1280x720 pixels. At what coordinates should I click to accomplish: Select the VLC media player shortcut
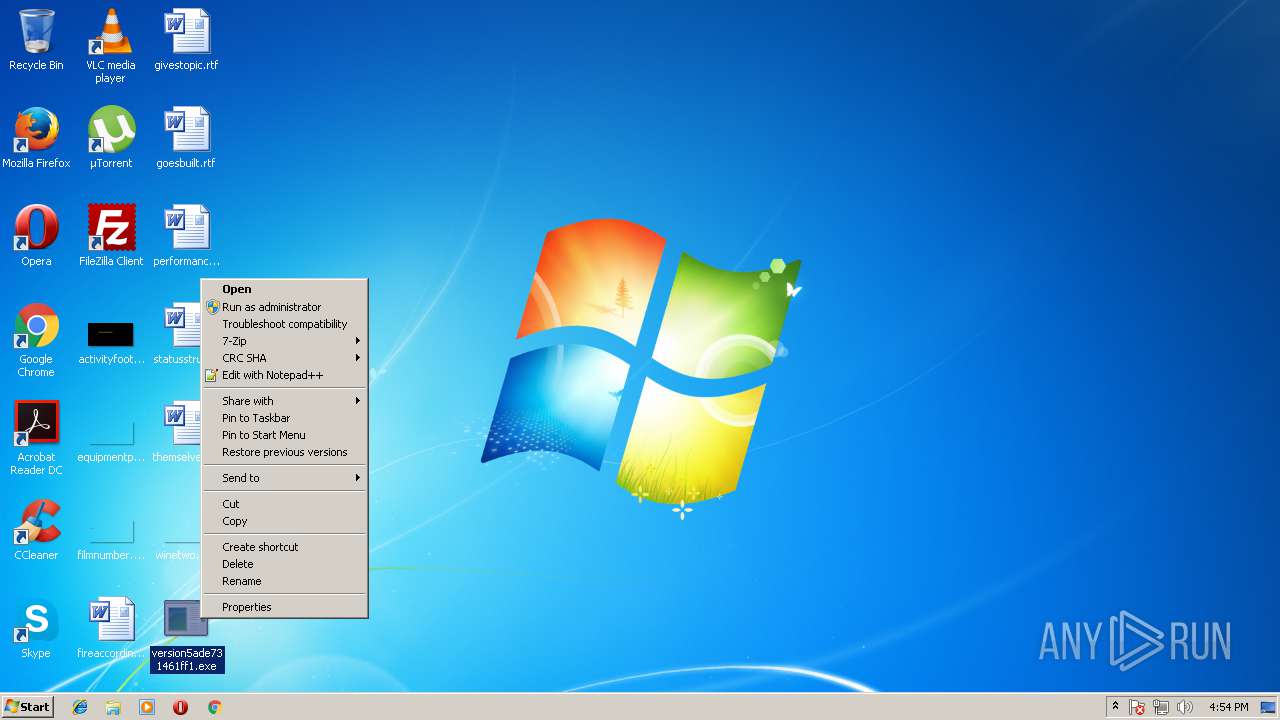point(110,46)
